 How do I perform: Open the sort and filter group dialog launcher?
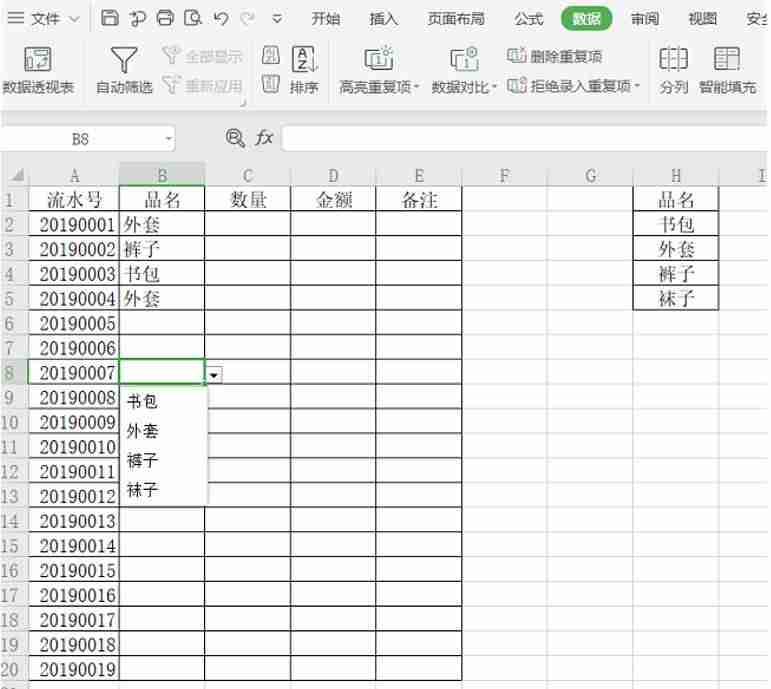(x=242, y=103)
